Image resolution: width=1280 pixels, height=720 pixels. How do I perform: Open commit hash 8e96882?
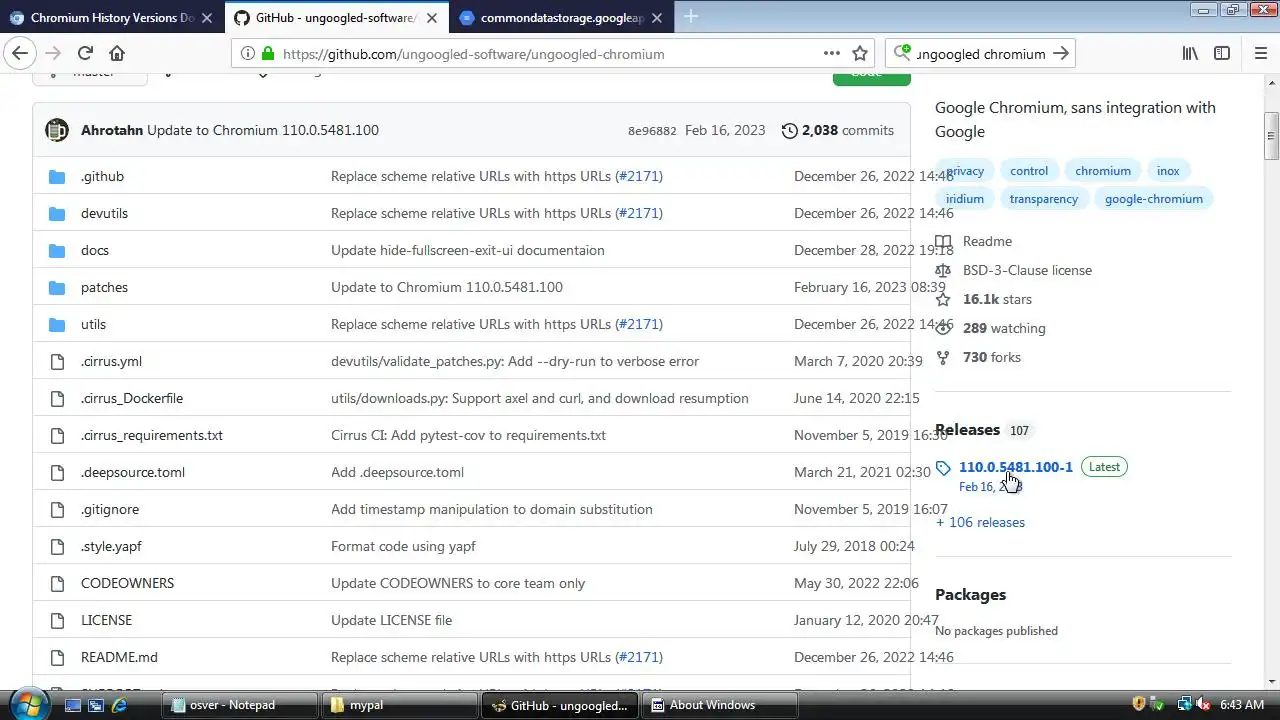pos(652,131)
